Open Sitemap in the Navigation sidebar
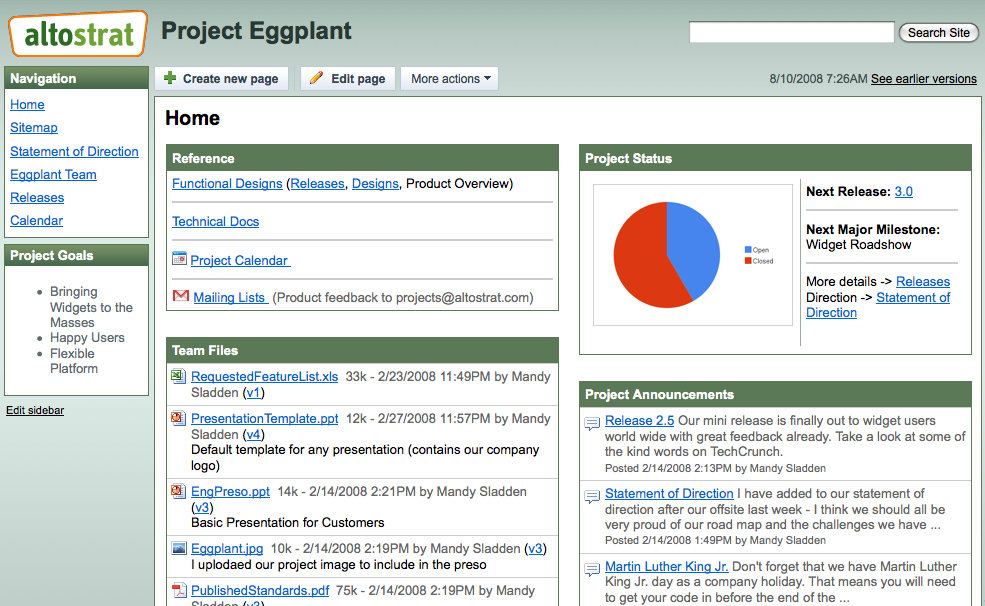Screen dimensions: 985x606 (34, 128)
